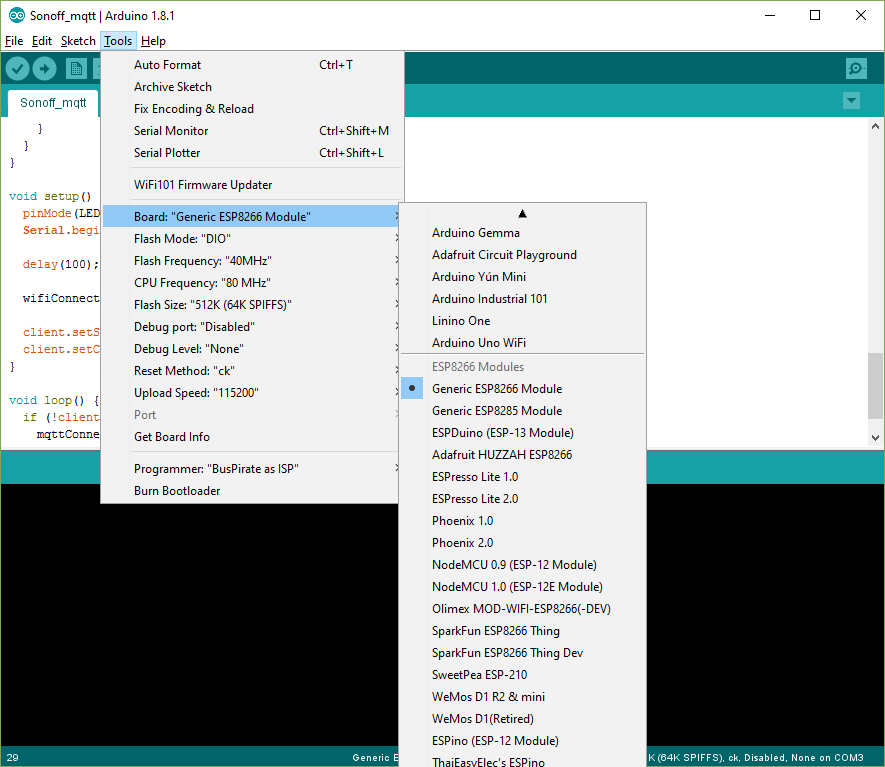Screen dimensions: 885x767
Task: Expand Flash Size "512K (64K SPIFFS)" submenu
Action: point(252,305)
